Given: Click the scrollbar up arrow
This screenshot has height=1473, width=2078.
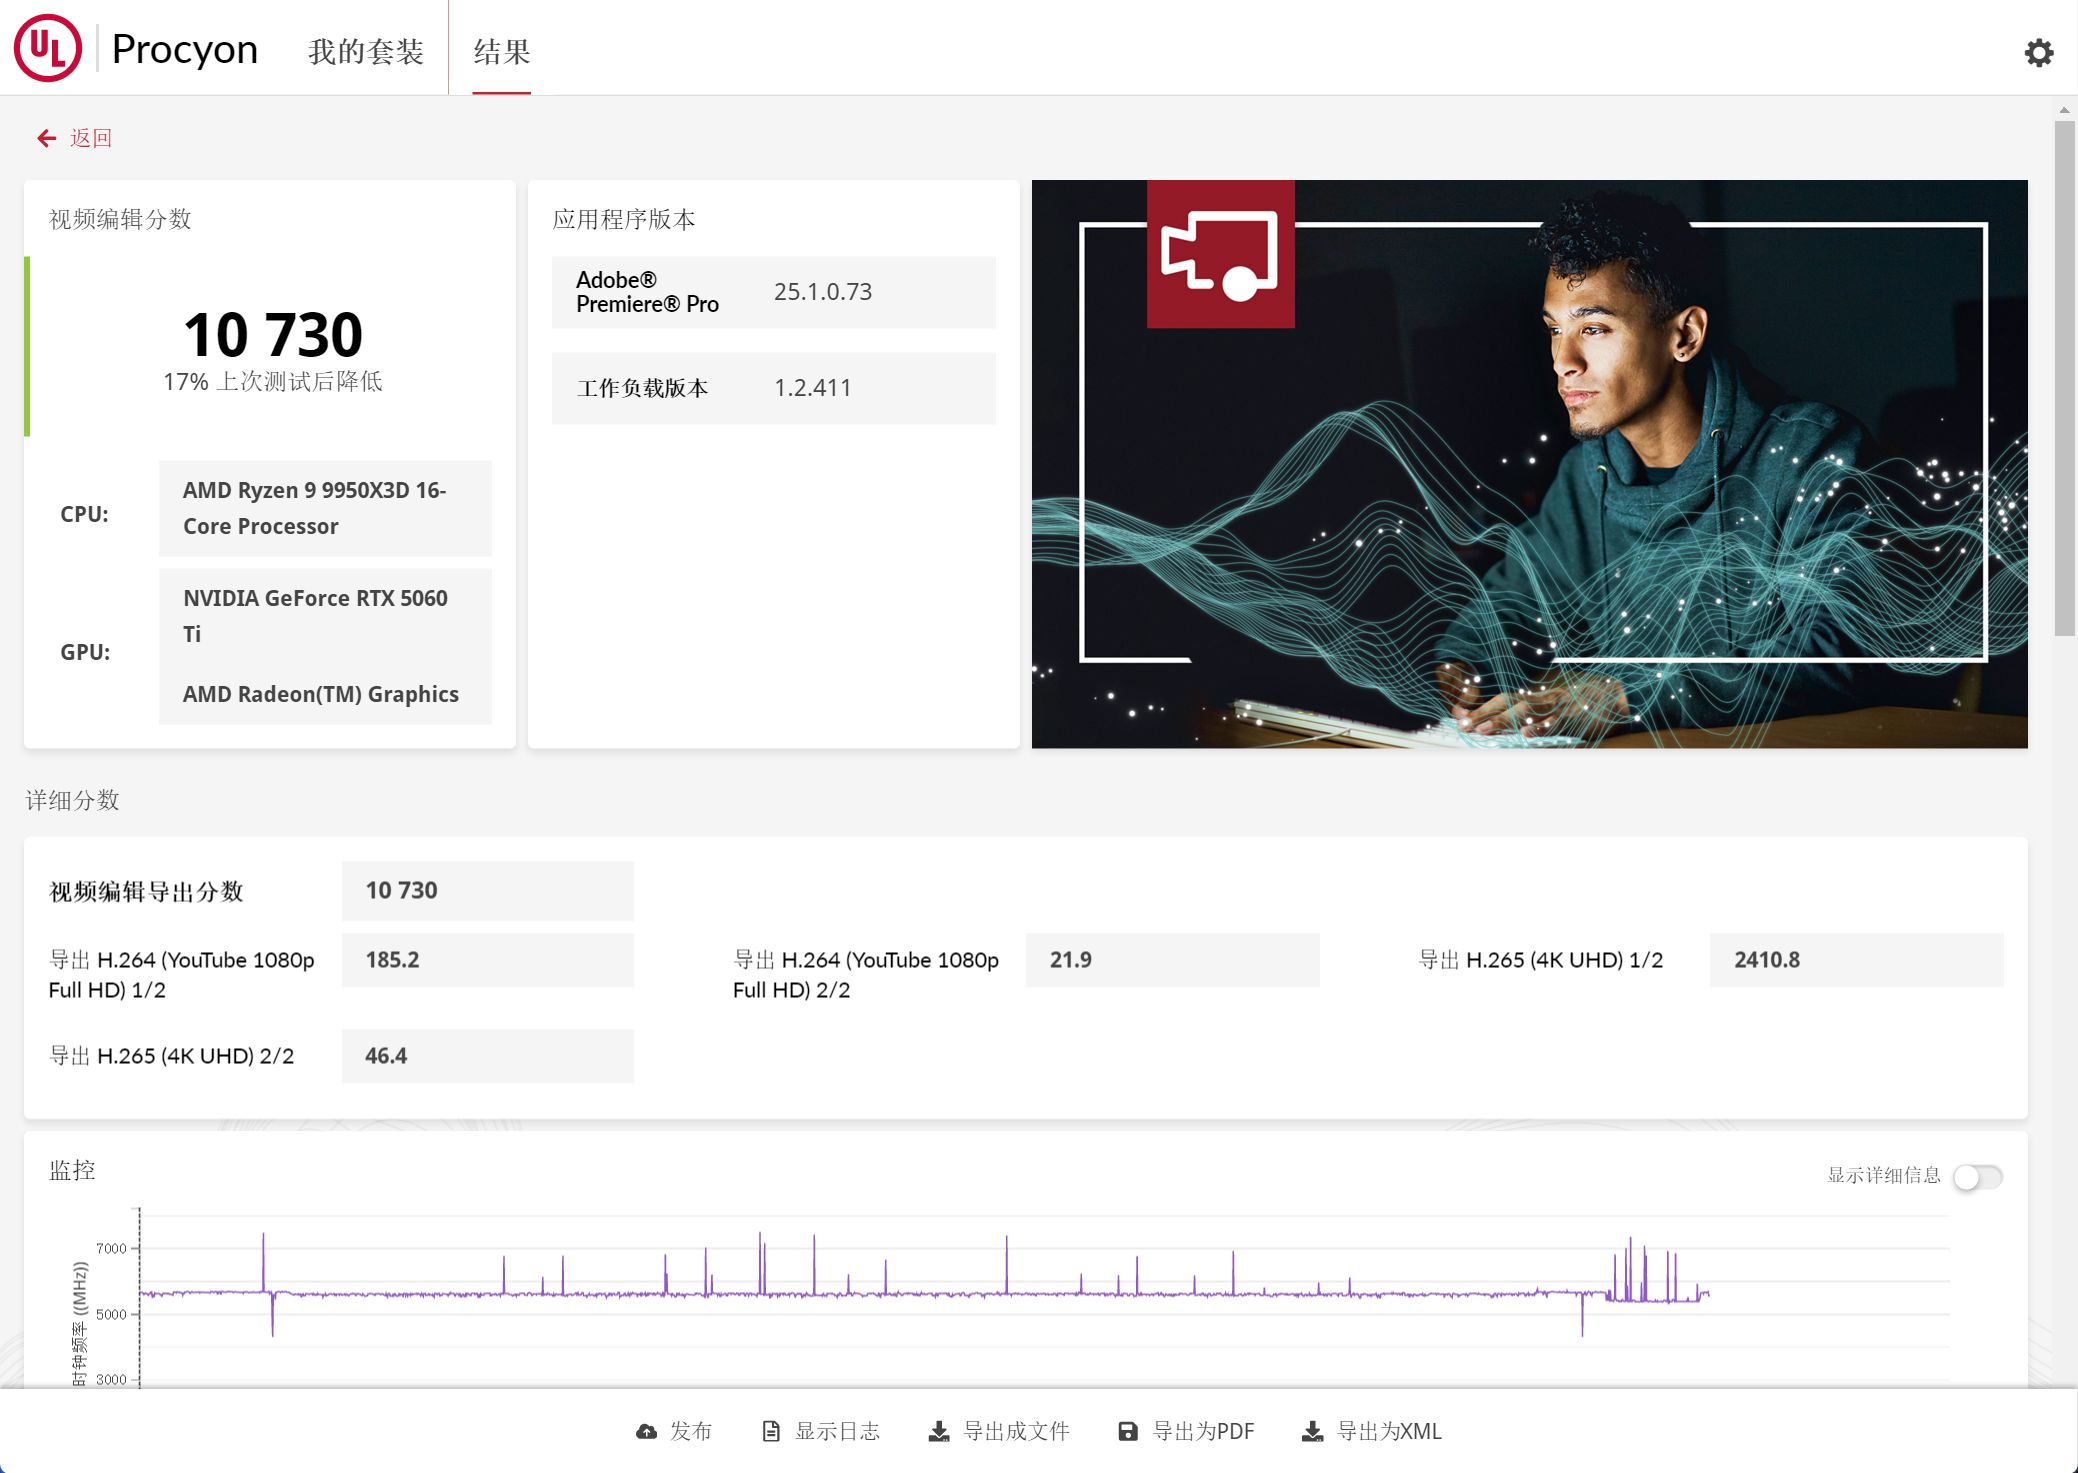Looking at the screenshot, I should (2064, 110).
